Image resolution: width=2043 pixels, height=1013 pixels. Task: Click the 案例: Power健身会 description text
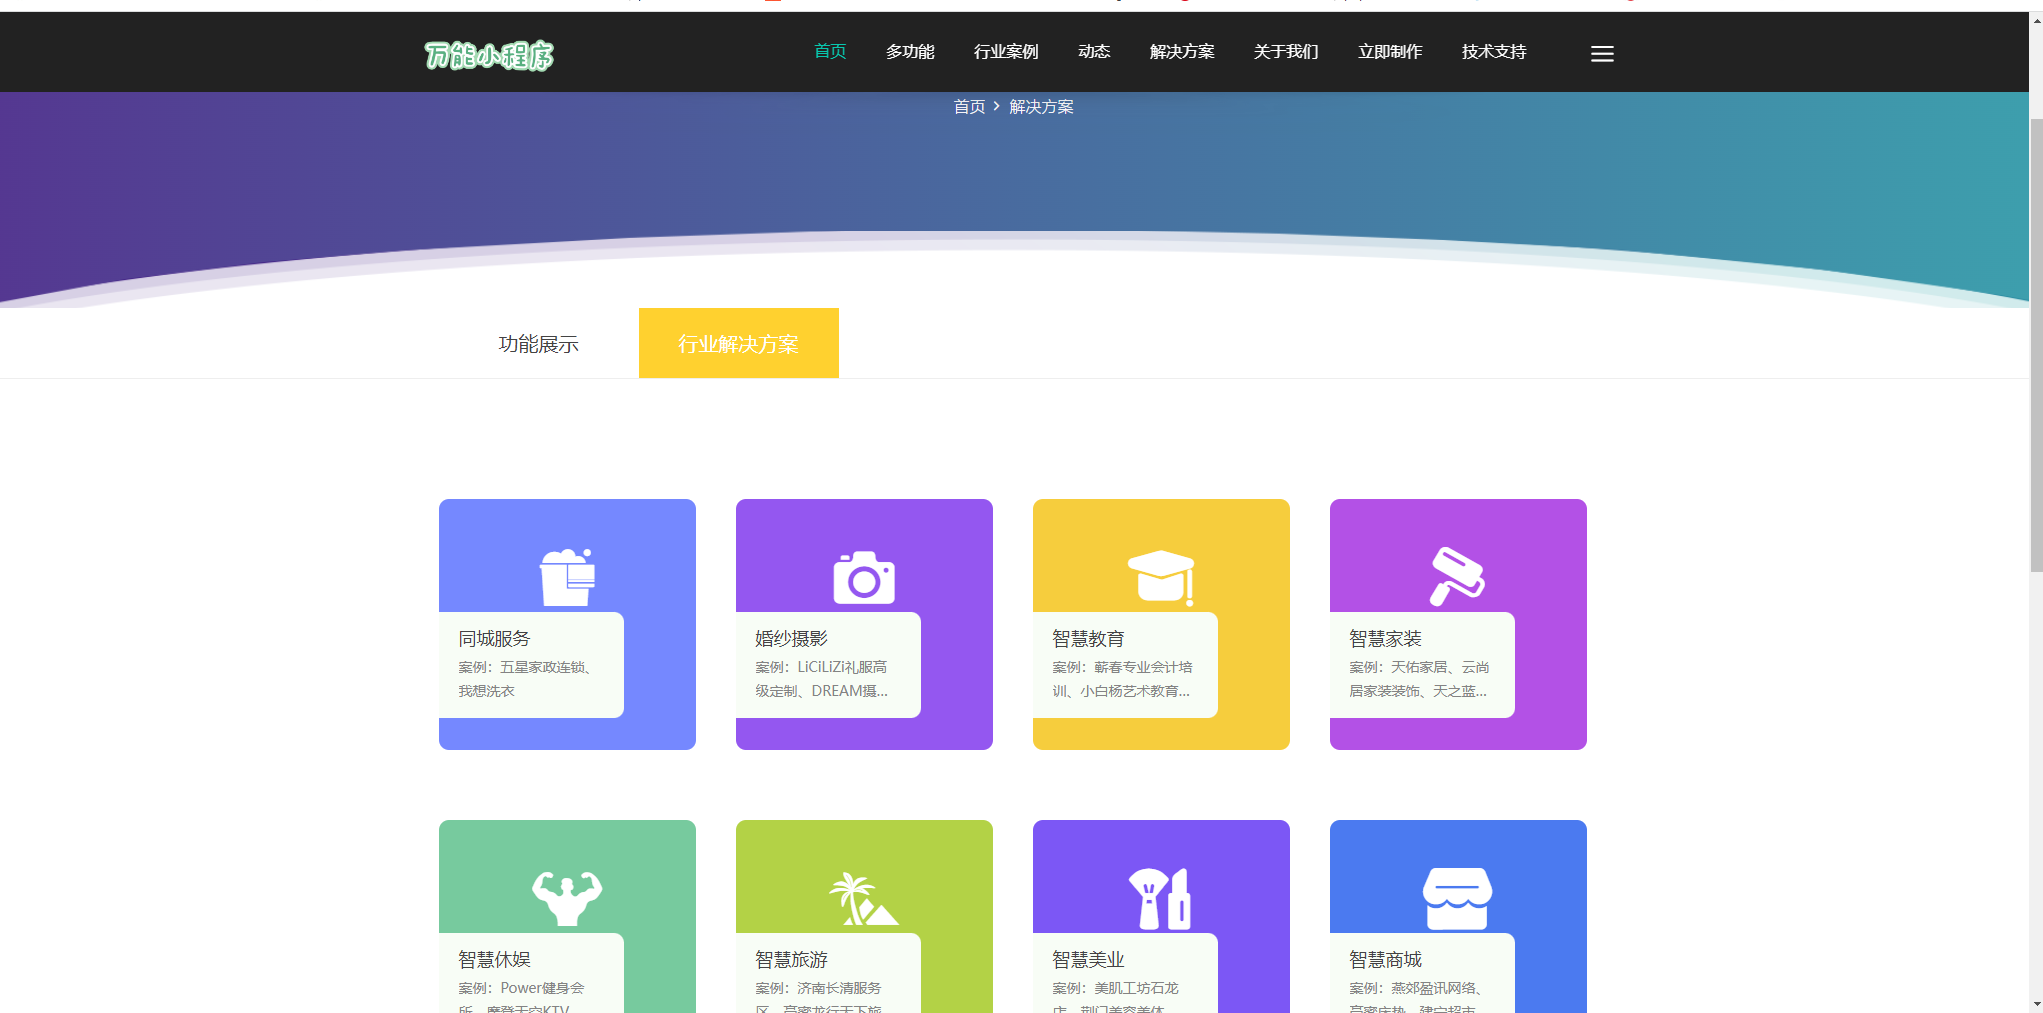click(522, 998)
